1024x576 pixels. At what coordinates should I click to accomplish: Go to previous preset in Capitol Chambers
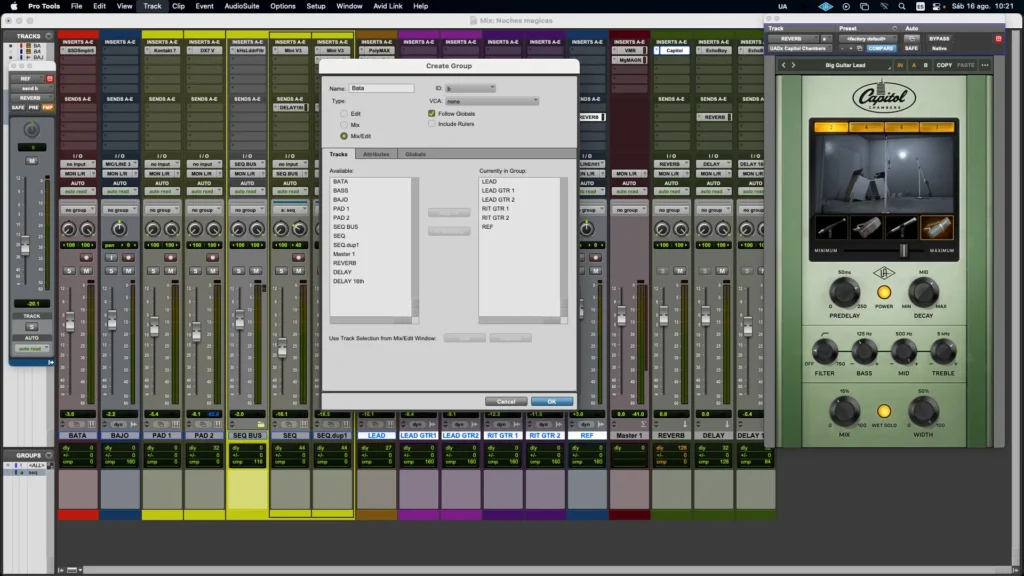(784, 65)
